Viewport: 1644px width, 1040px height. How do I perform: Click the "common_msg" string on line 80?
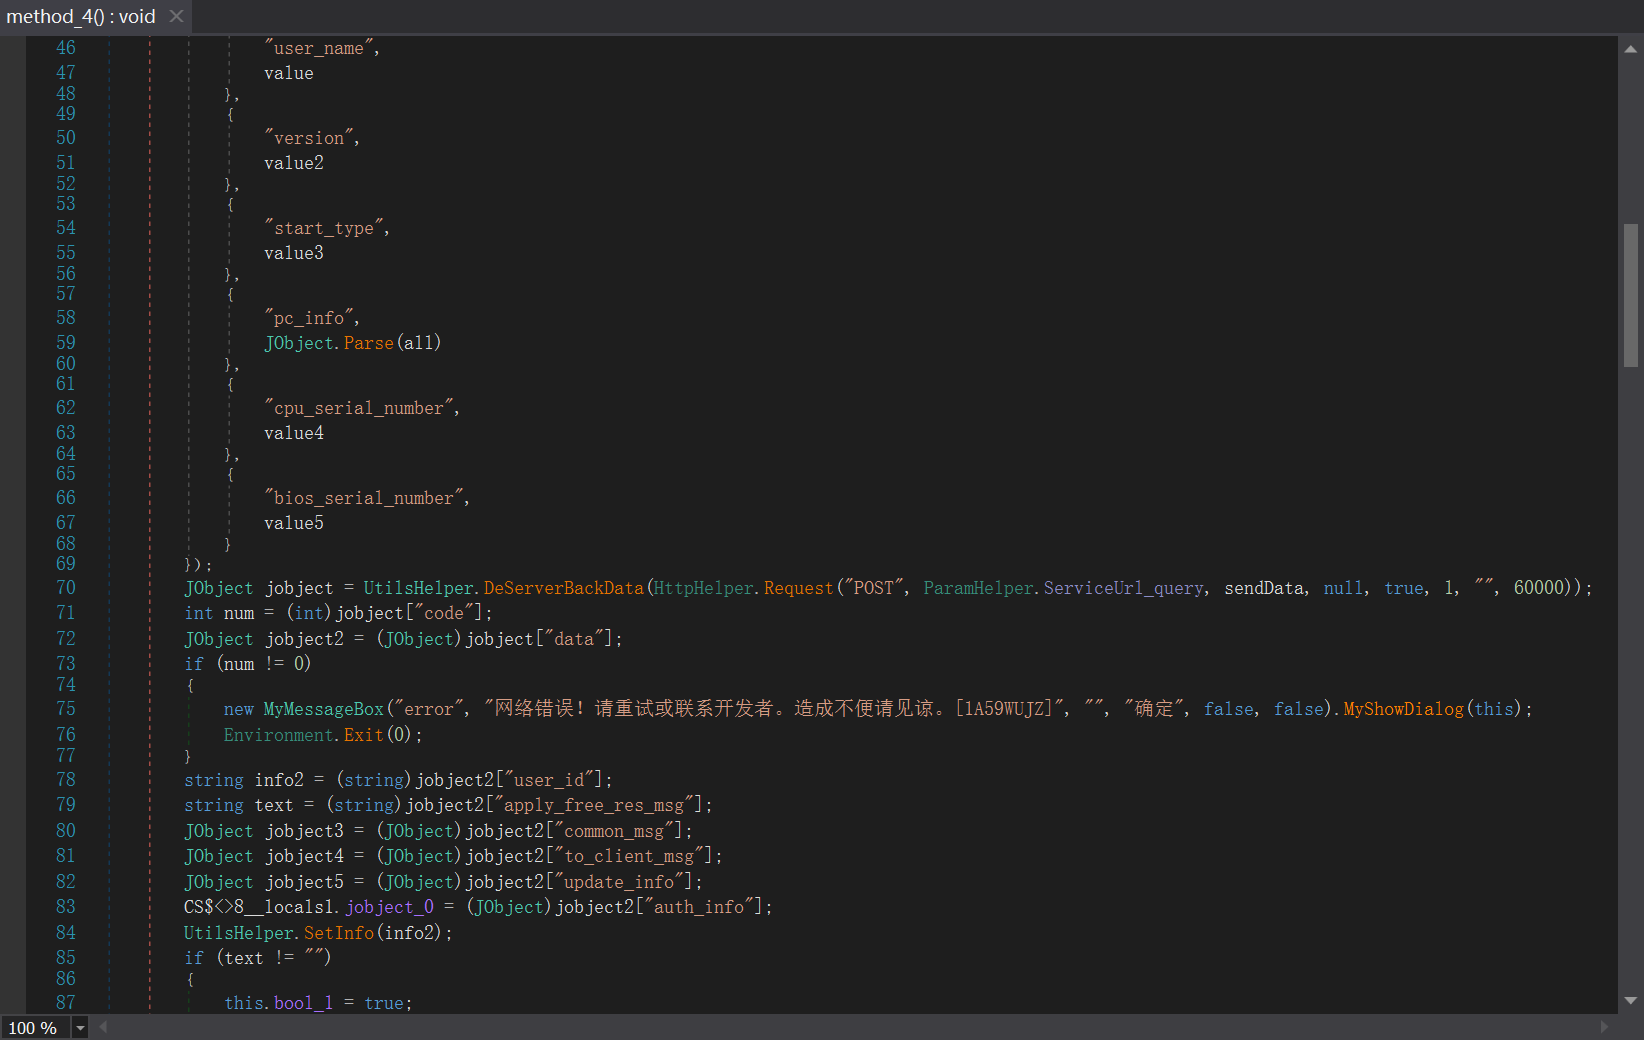tap(614, 831)
